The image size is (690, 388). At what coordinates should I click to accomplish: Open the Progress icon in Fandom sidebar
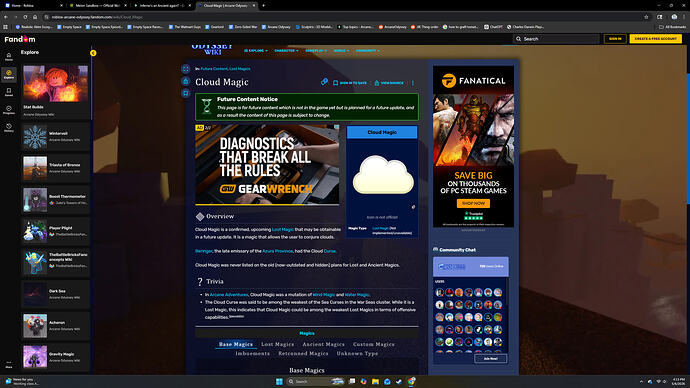(9, 110)
